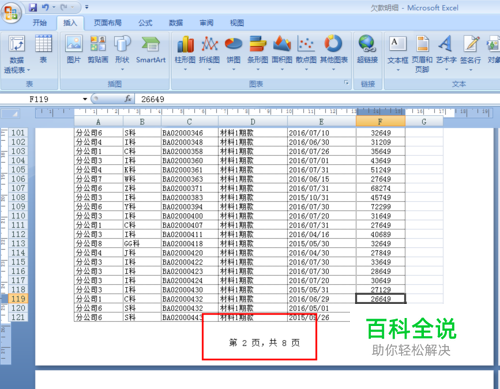Screen dimensions: 500x389
Task: Switch to the 插入 tab
Action: [x=70, y=23]
